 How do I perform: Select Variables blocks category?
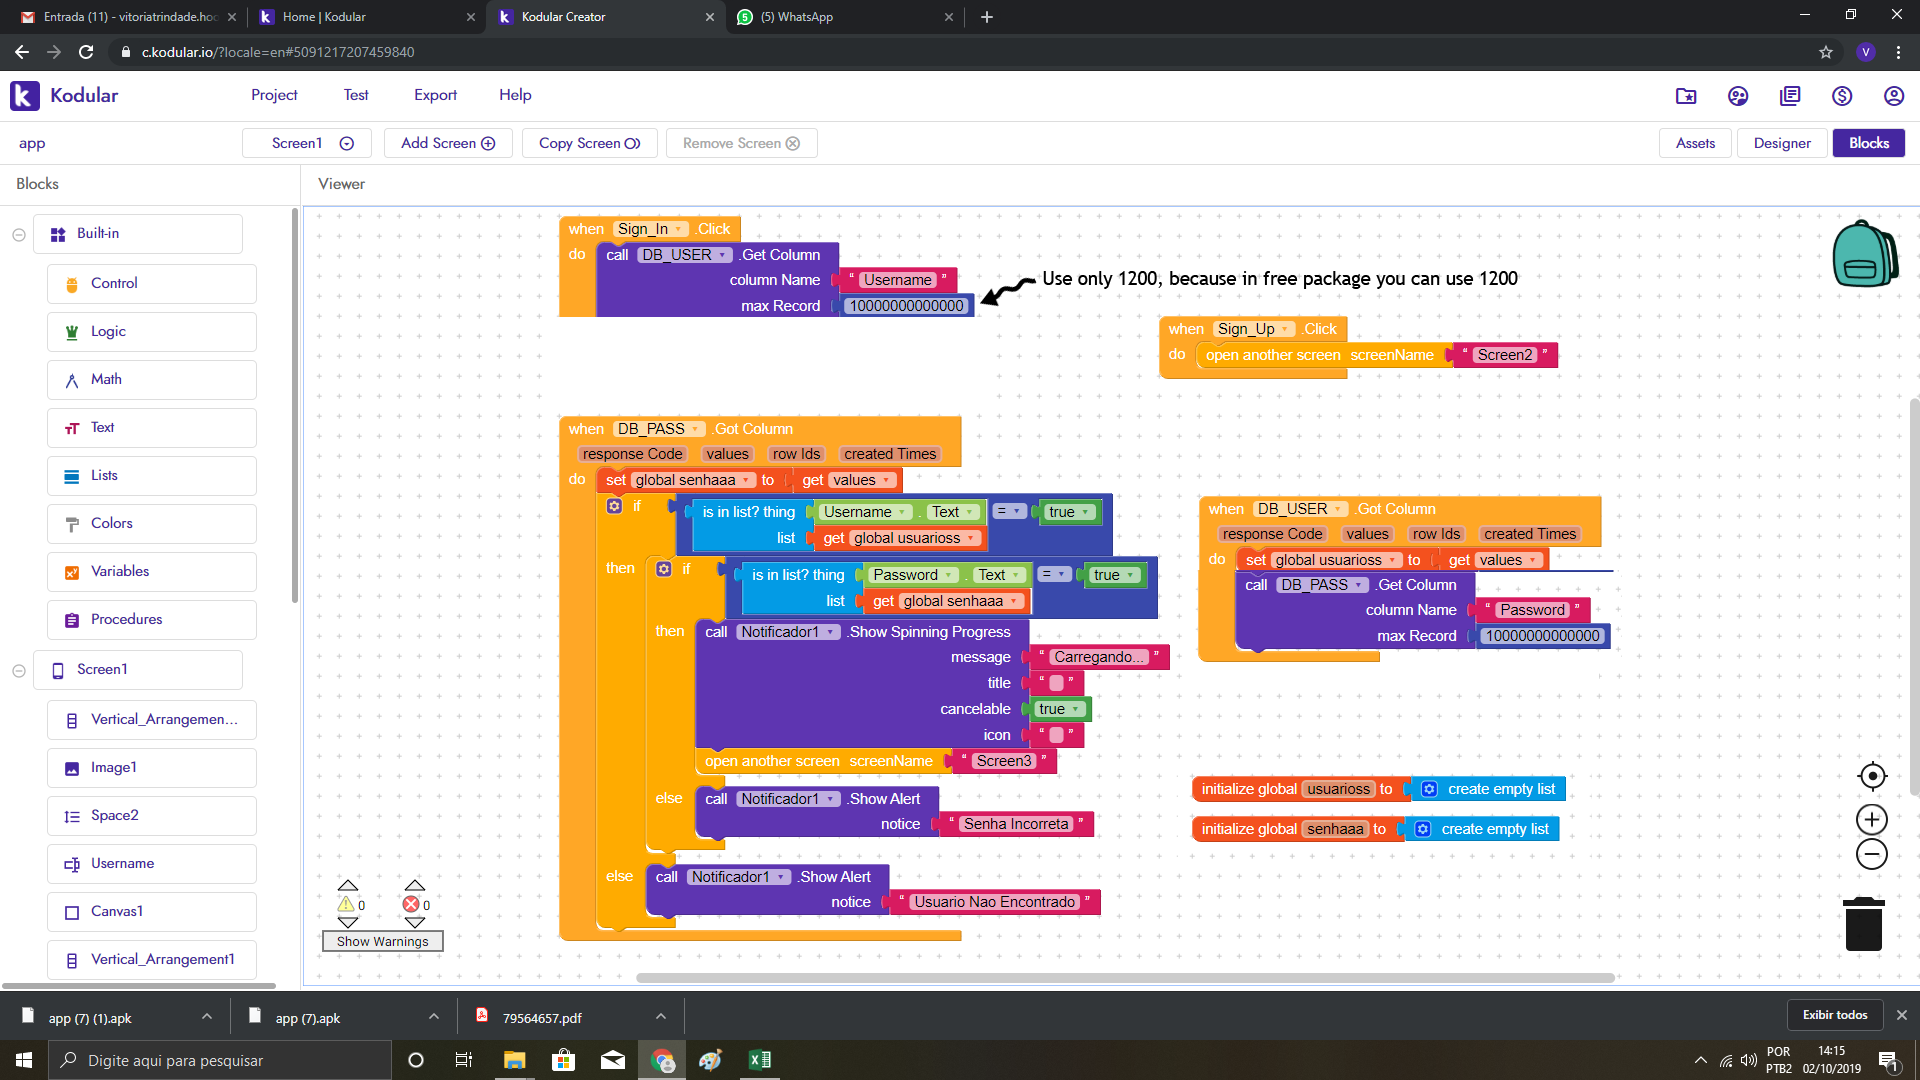(151, 571)
